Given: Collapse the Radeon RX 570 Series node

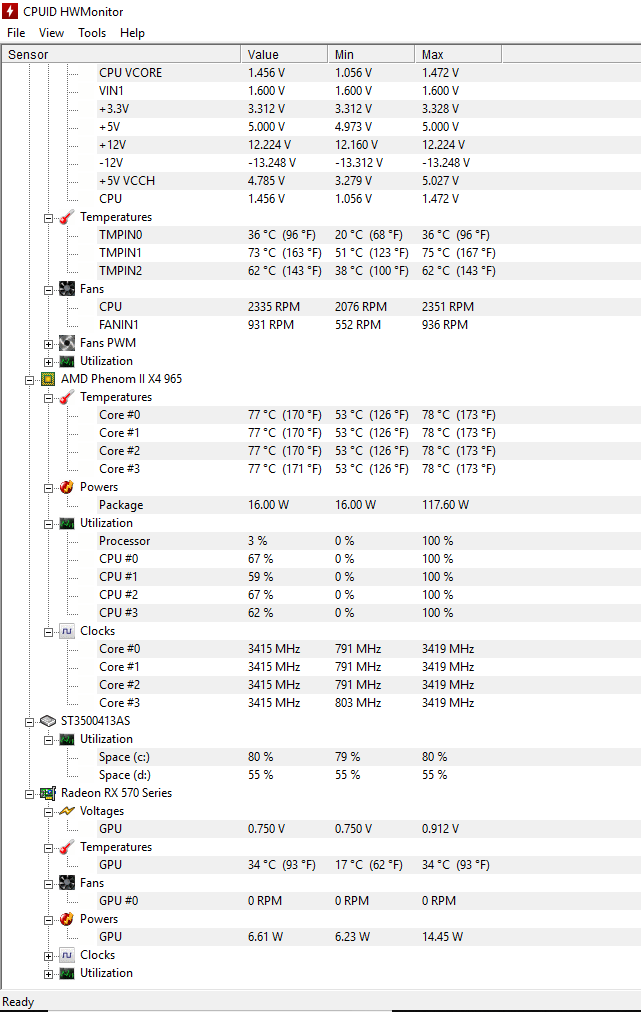Looking at the screenshot, I should 29,793.
